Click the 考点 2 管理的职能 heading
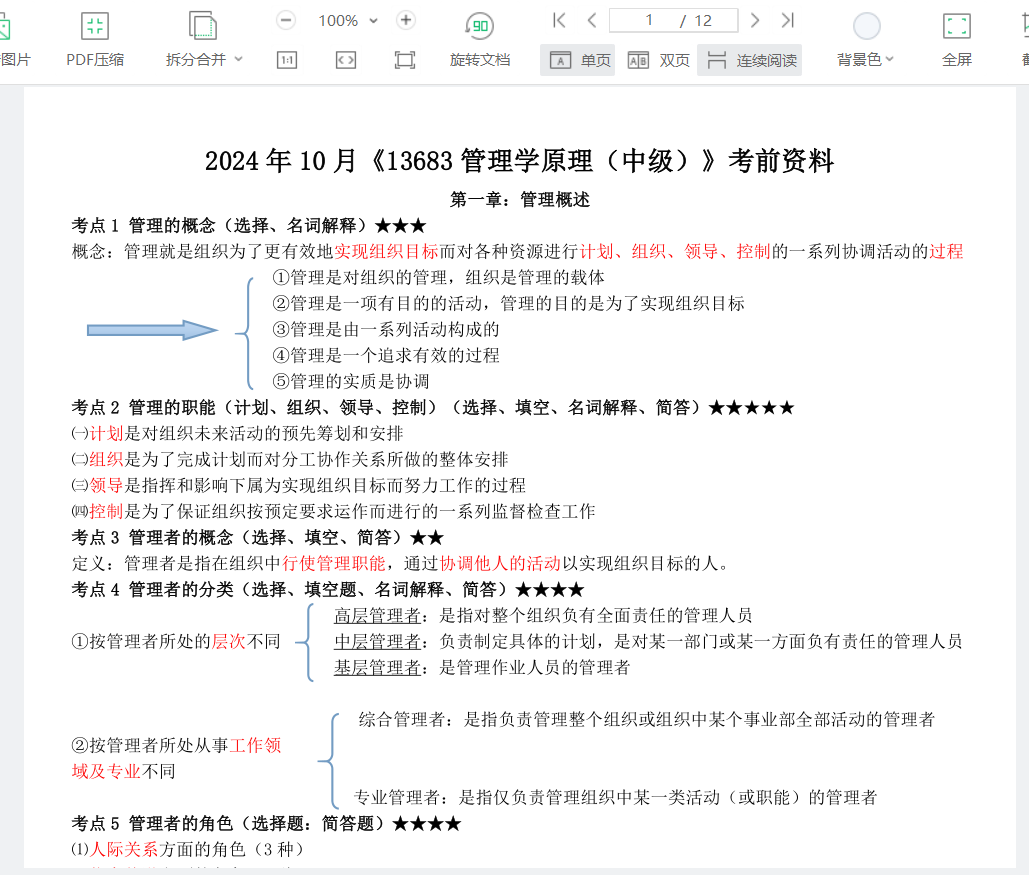The width and height of the screenshot is (1029, 875). coord(433,408)
